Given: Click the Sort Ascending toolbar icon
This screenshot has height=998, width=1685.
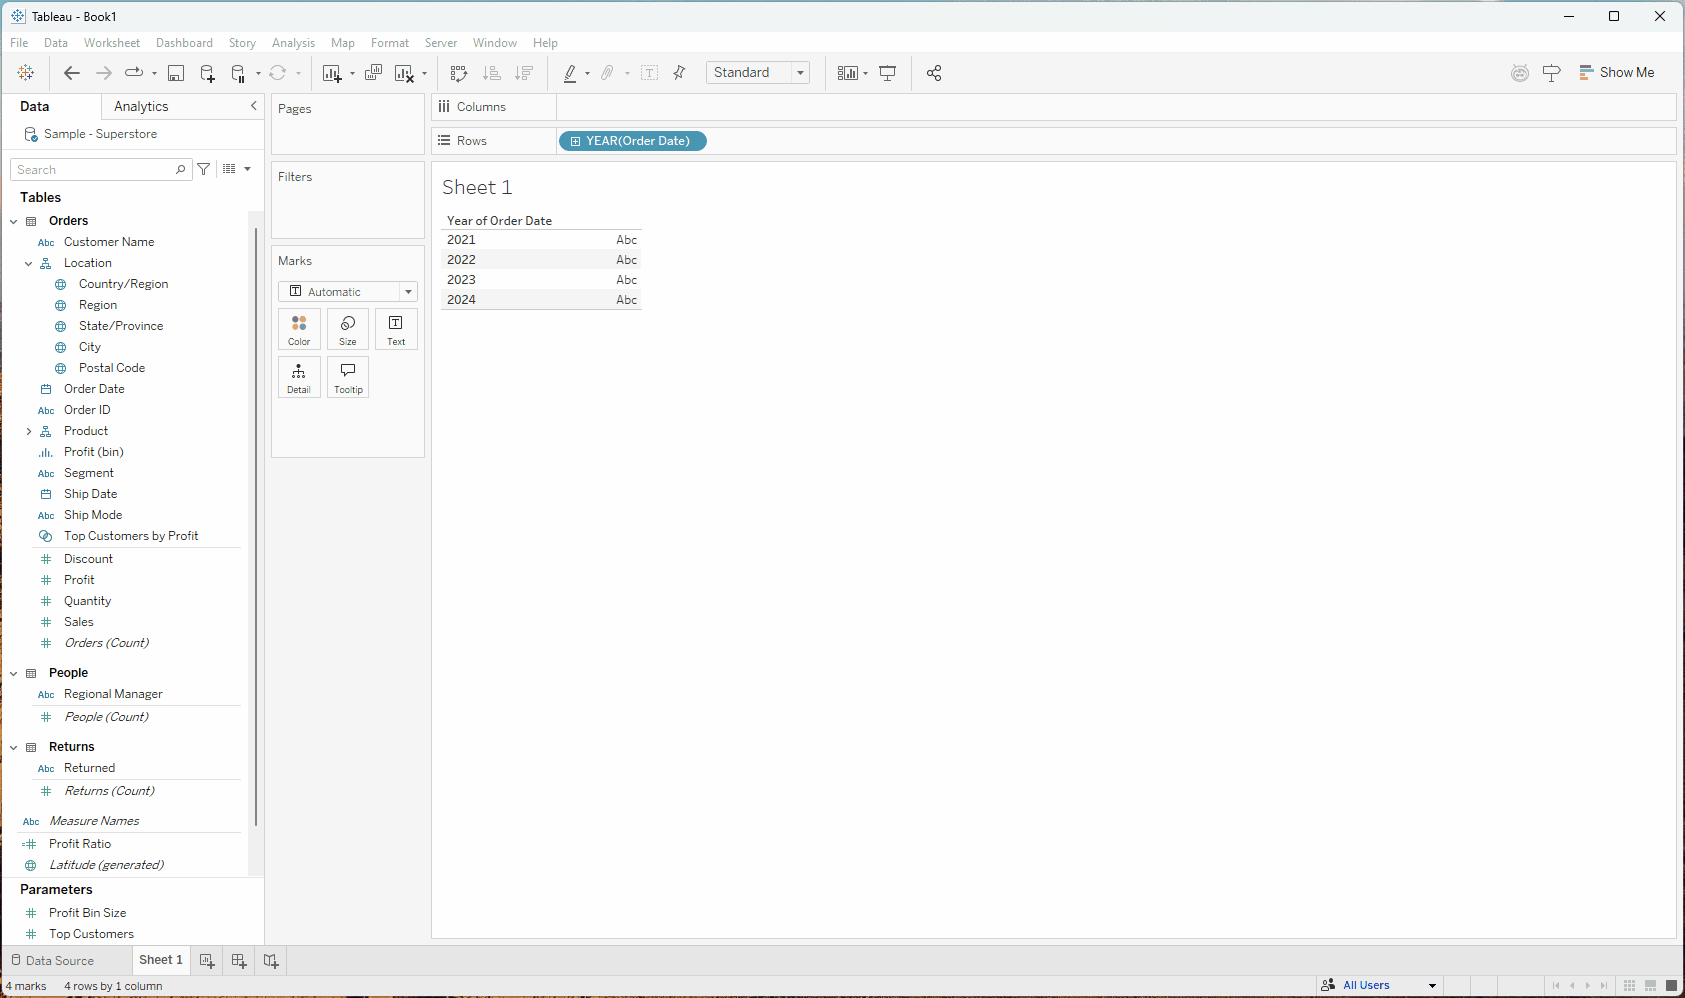Looking at the screenshot, I should pos(491,73).
